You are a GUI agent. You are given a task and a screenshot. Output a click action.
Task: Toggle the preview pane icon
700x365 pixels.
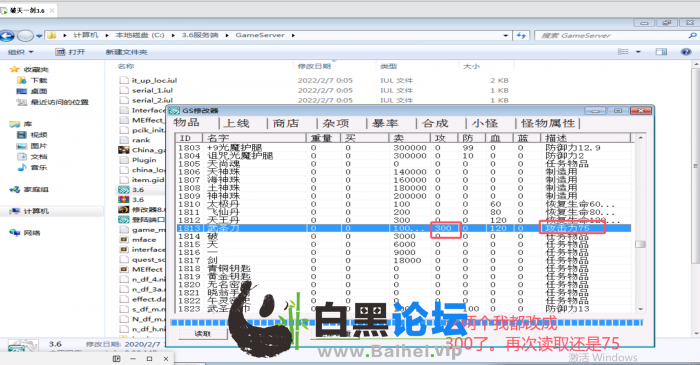click(661, 52)
